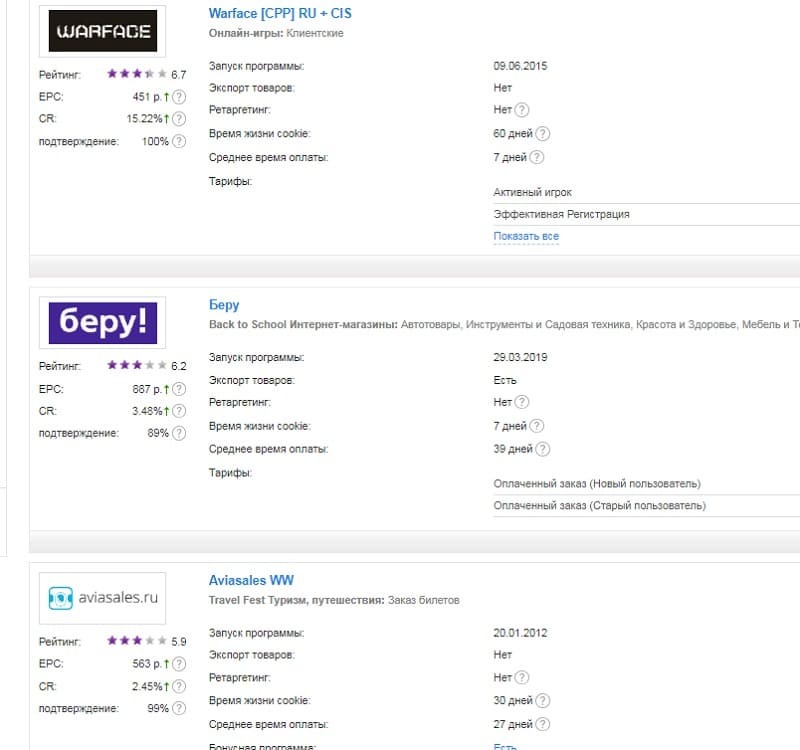Click help icon for Warface 7-day payment time

pos(536,157)
